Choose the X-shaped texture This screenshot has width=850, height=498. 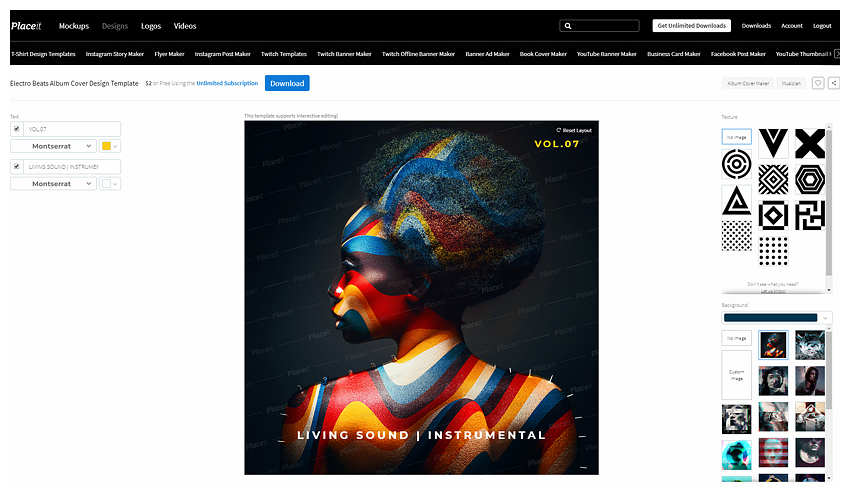(x=810, y=143)
